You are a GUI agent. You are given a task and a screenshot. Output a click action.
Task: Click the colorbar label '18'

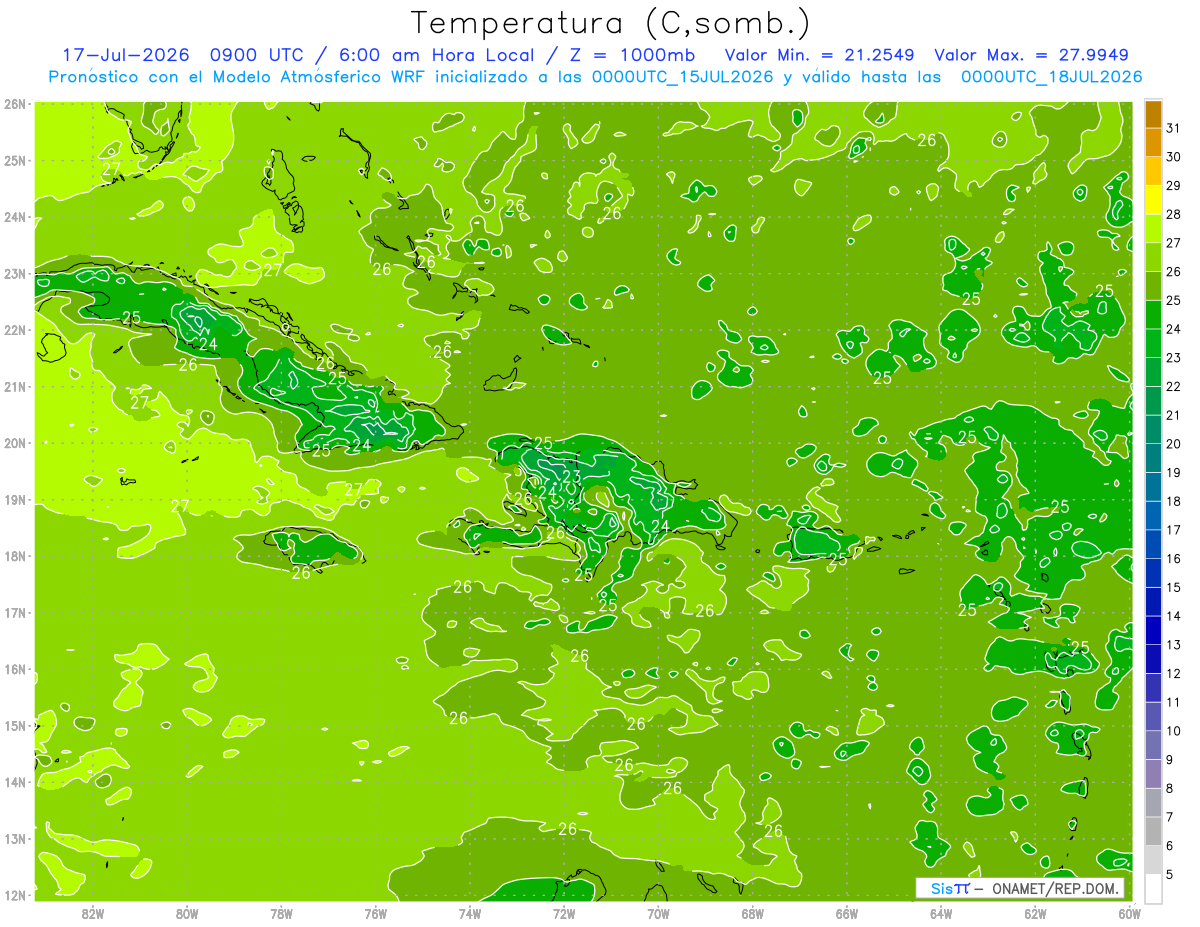(x=1174, y=501)
